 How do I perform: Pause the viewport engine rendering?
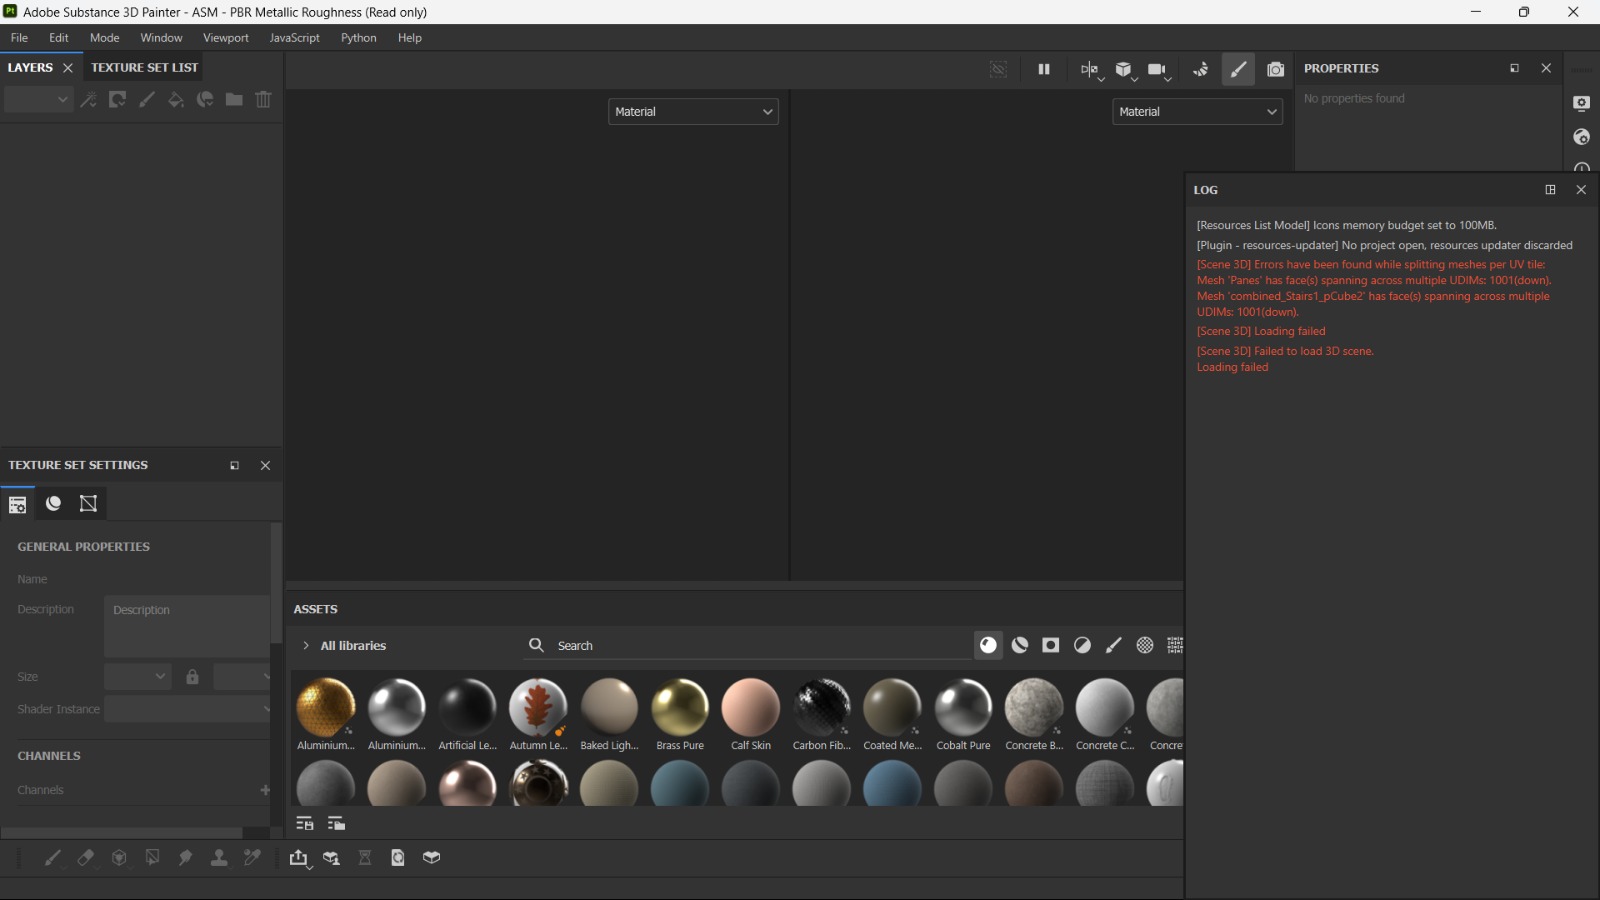tap(1043, 69)
